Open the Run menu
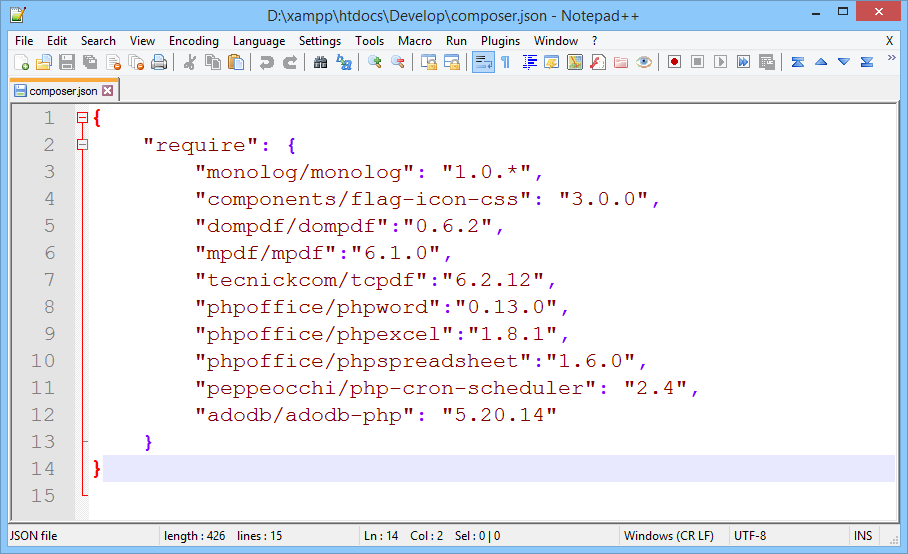Viewport: 908px width, 554px height. (x=456, y=41)
